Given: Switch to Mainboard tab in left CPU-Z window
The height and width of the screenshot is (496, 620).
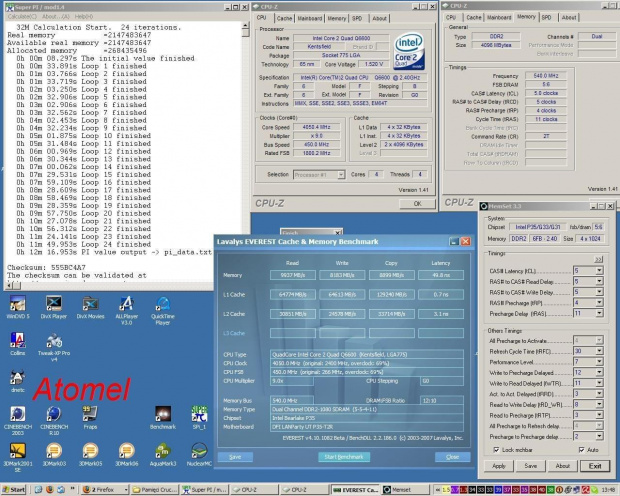Looking at the screenshot, I should 310,18.
